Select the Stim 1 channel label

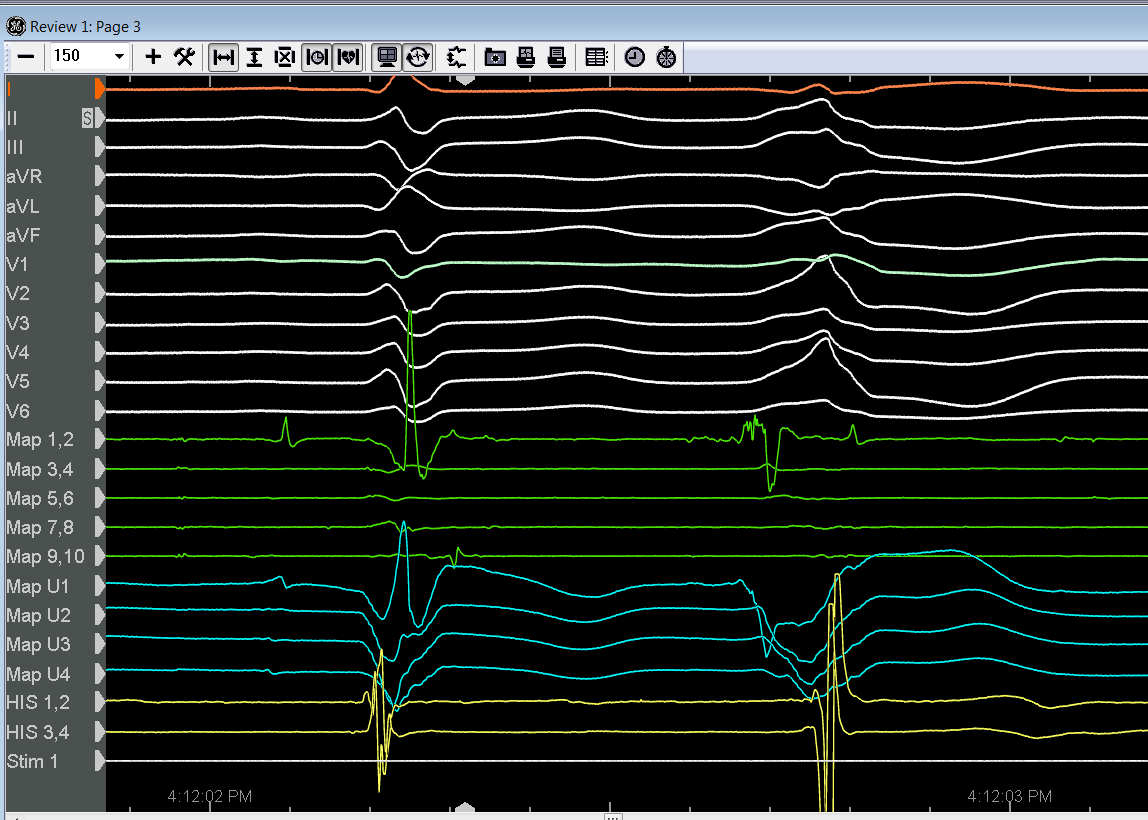[x=31, y=761]
